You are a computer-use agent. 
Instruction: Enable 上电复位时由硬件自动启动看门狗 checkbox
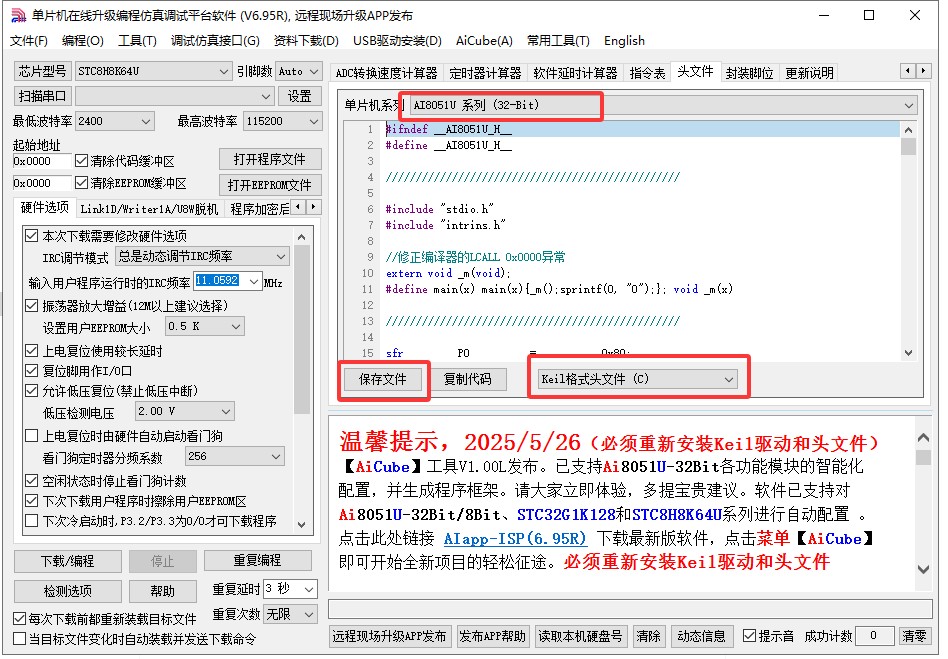point(31,436)
